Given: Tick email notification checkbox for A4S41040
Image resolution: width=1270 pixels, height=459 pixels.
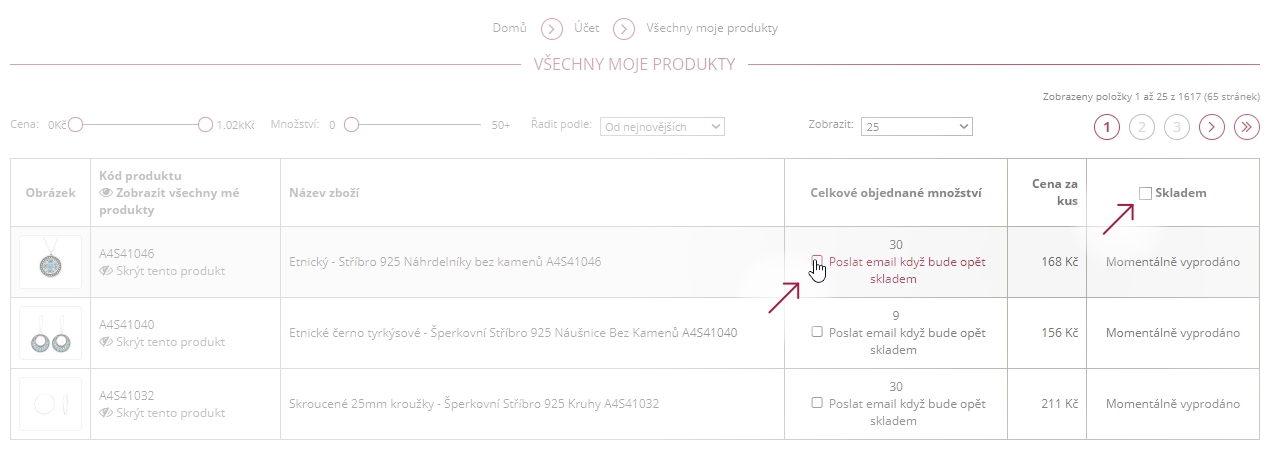Looking at the screenshot, I should tap(817, 331).
